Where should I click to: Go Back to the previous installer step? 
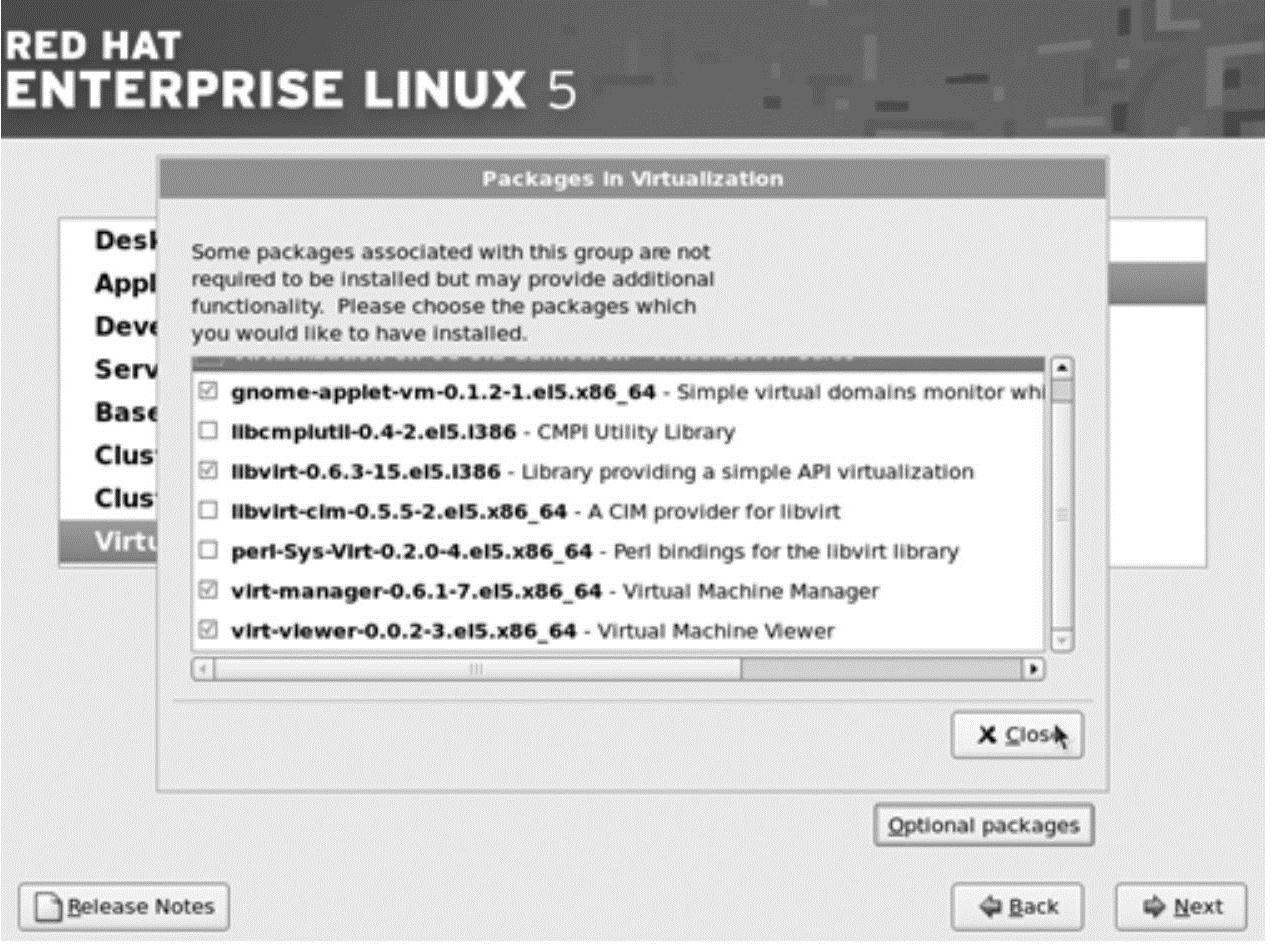pyautogui.click(x=1018, y=907)
